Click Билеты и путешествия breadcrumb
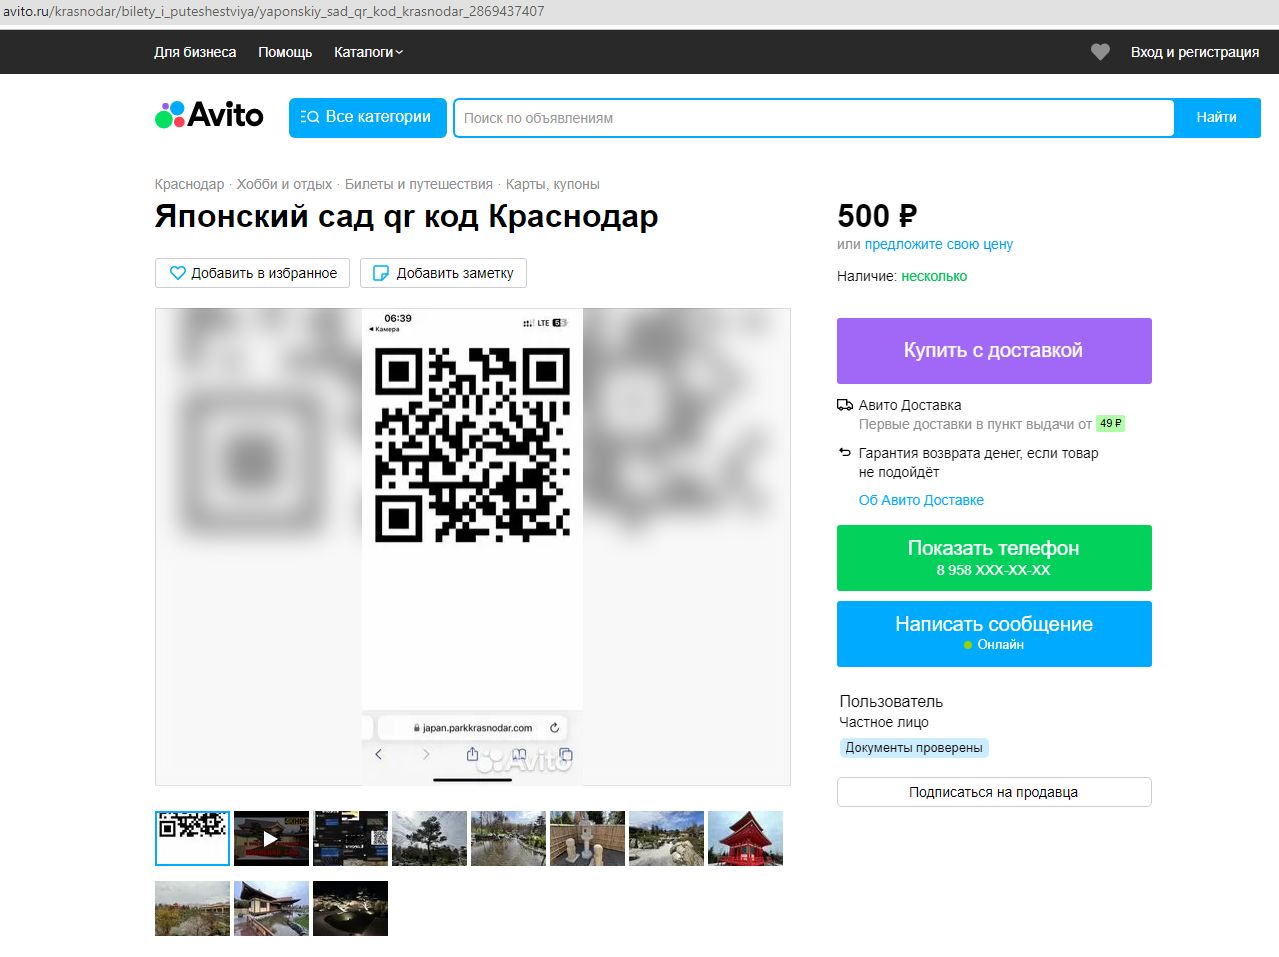 coord(418,184)
